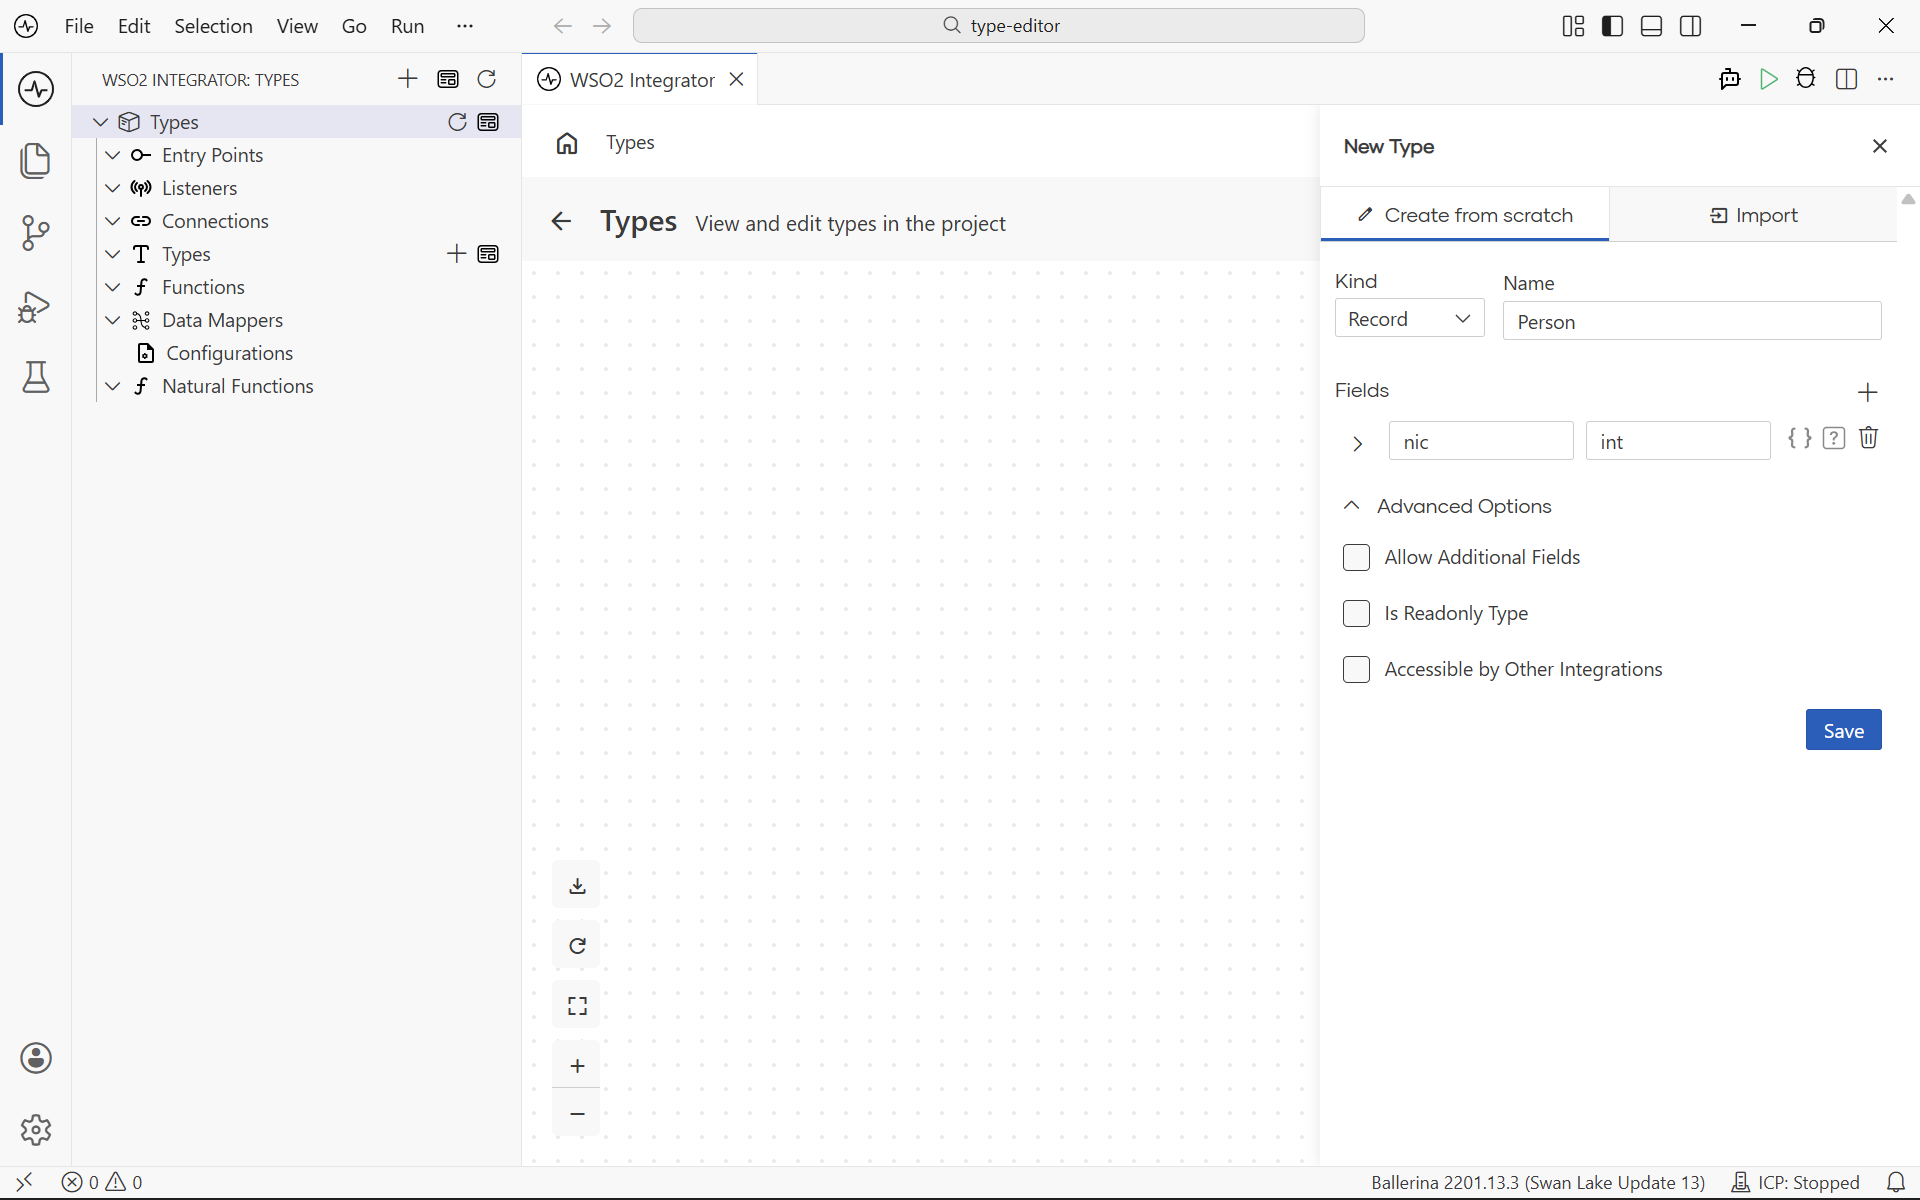Open Source Control view
Viewport: 1920px width, 1200px height.
(x=36, y=233)
